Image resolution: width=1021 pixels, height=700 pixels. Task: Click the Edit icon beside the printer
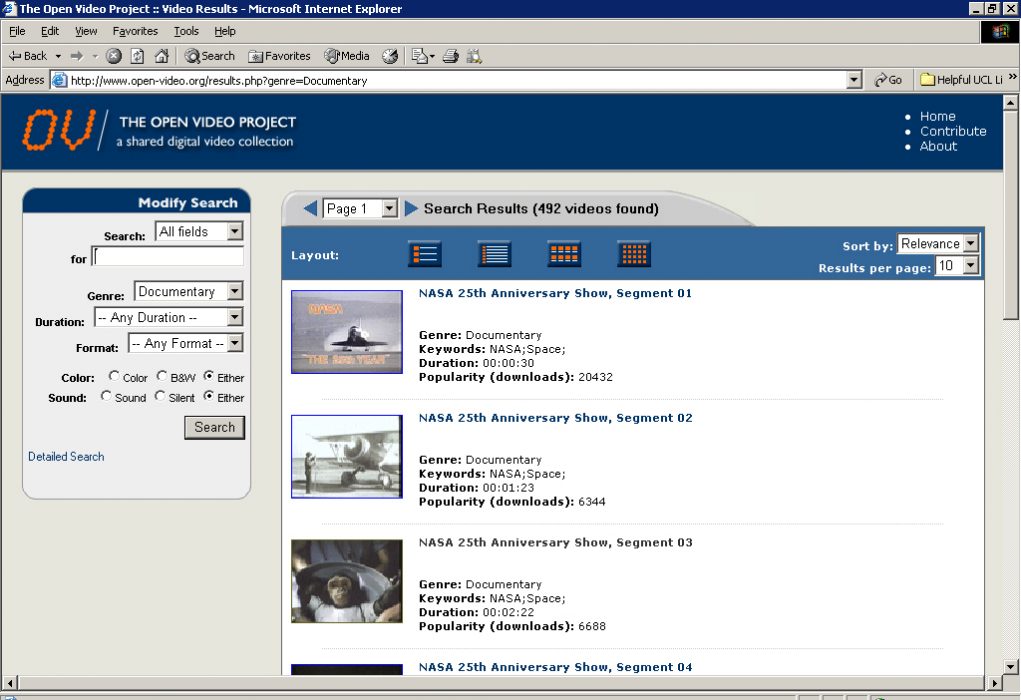click(474, 56)
